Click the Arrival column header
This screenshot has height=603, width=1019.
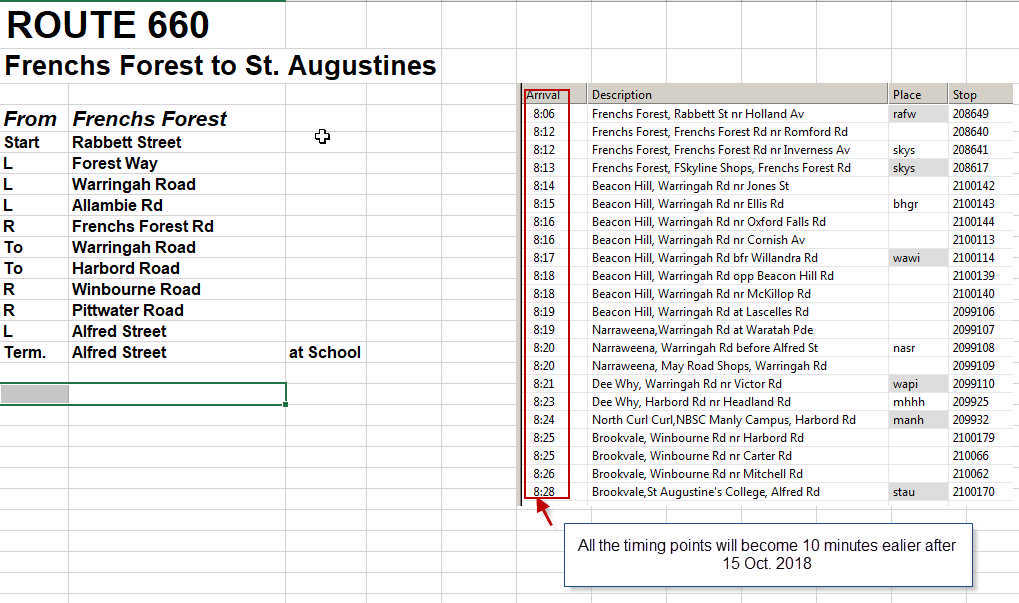544,95
